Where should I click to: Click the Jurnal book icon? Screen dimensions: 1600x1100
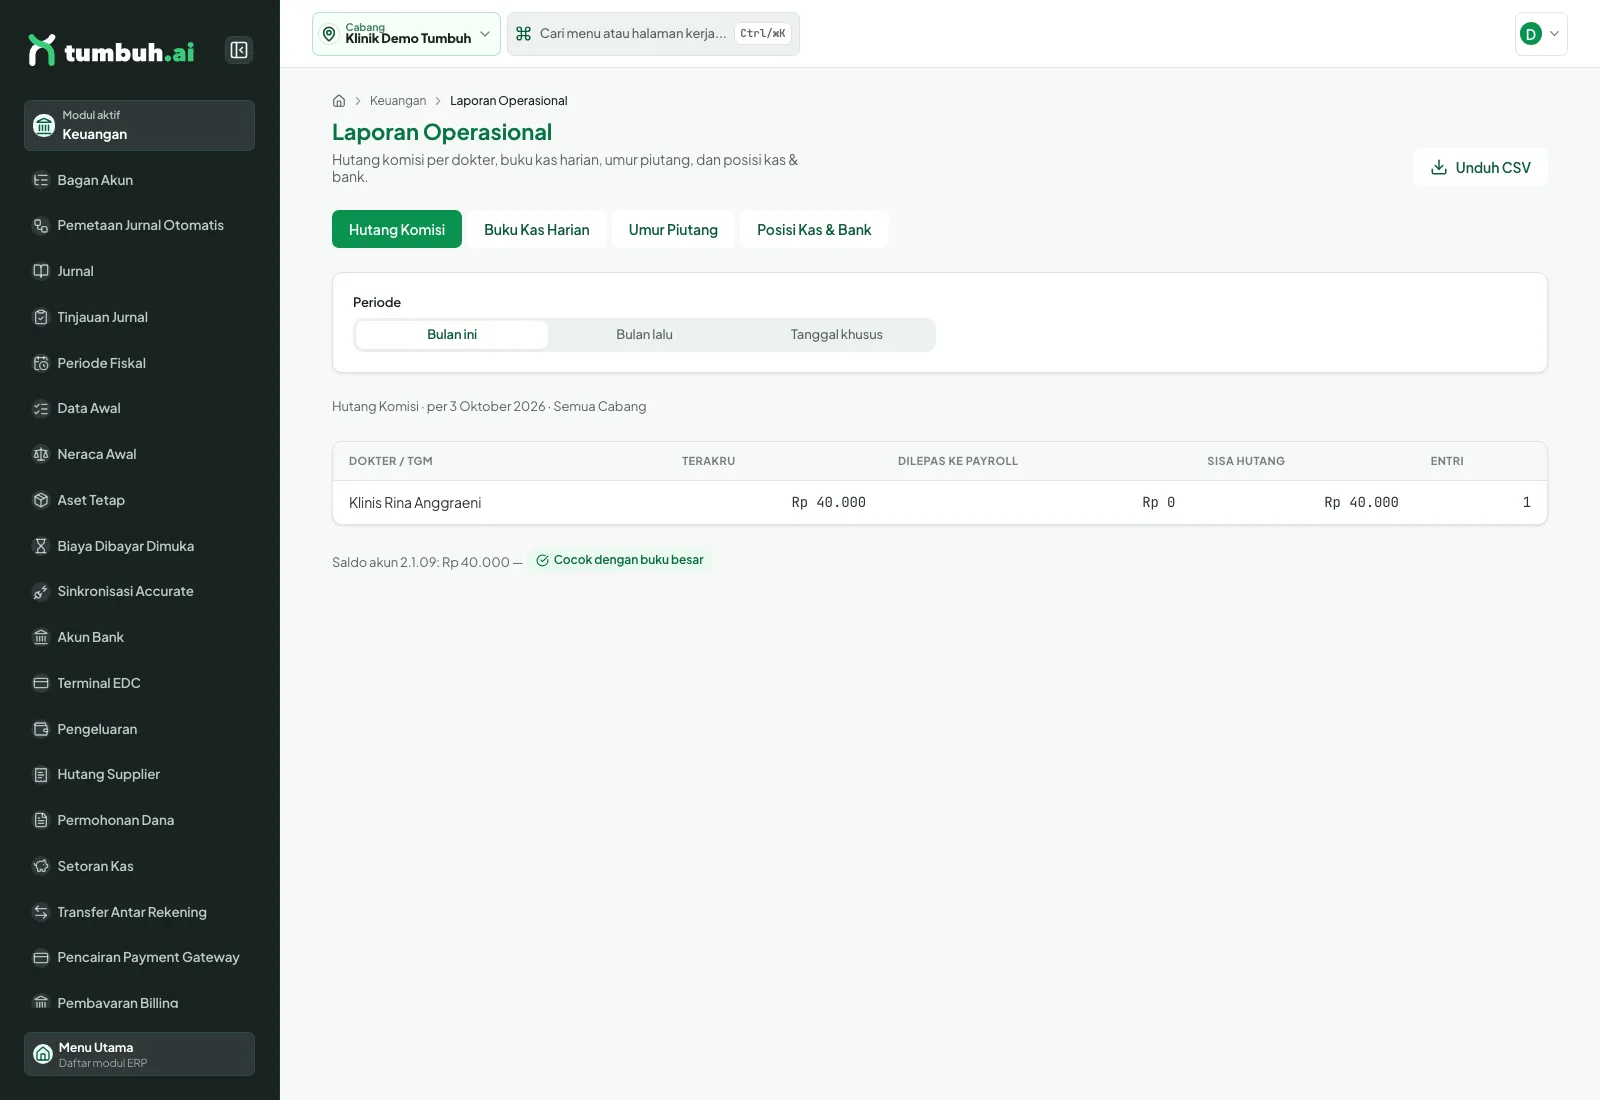(41, 271)
